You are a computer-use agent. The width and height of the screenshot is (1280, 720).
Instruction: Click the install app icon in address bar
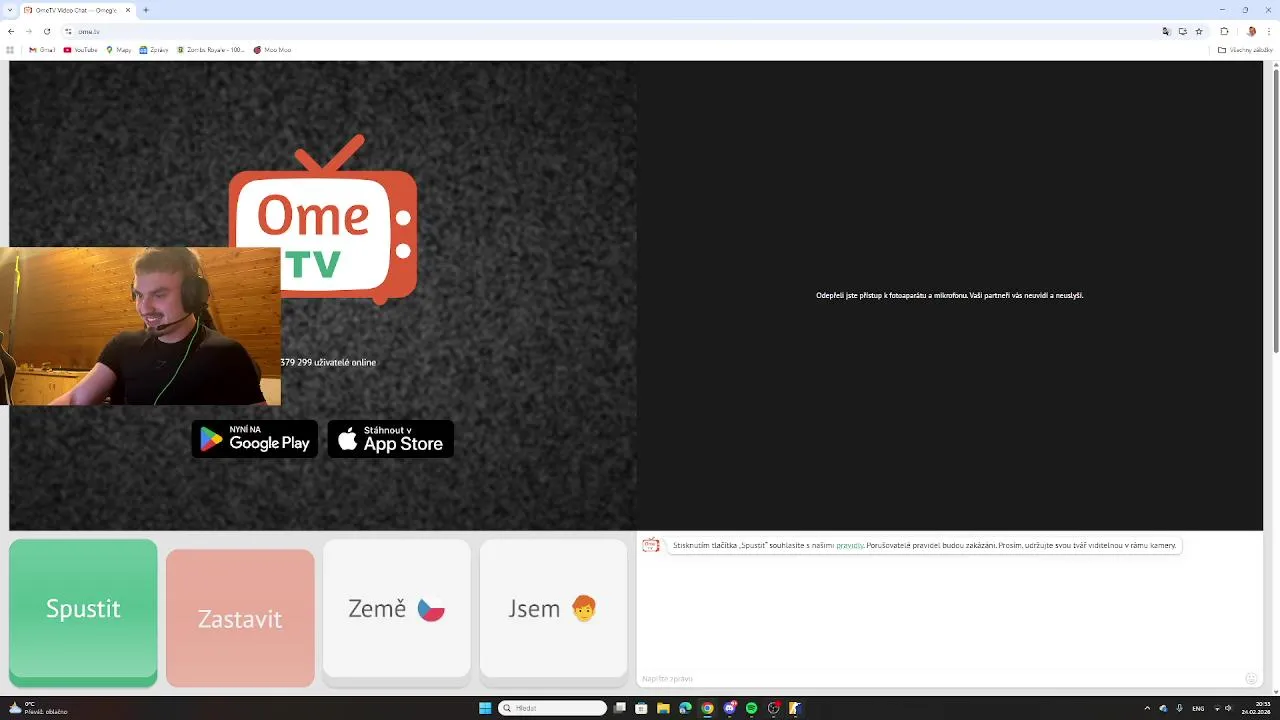pos(1182,31)
